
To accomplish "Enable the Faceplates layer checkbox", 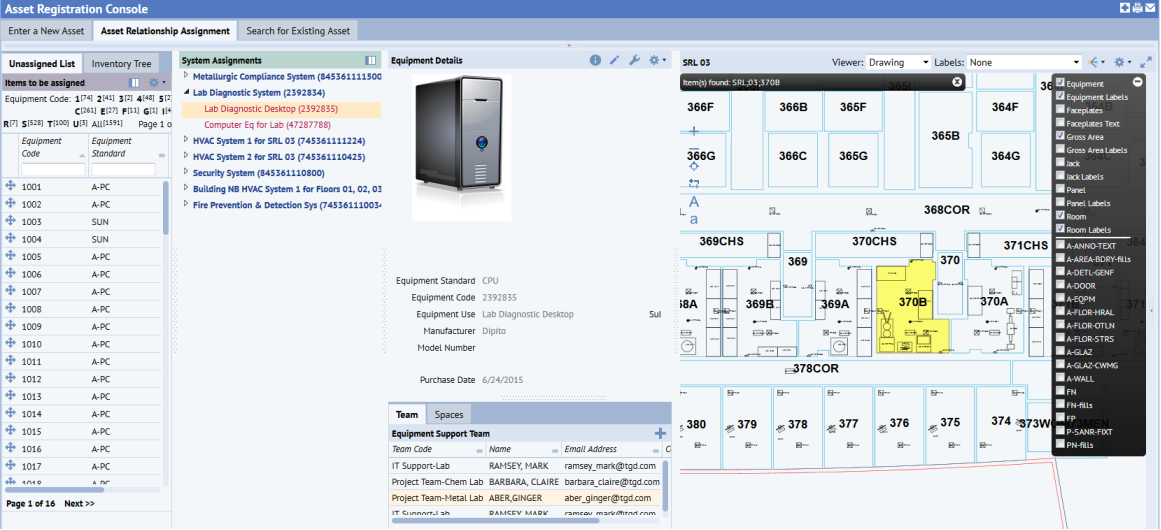I will (x=1061, y=110).
